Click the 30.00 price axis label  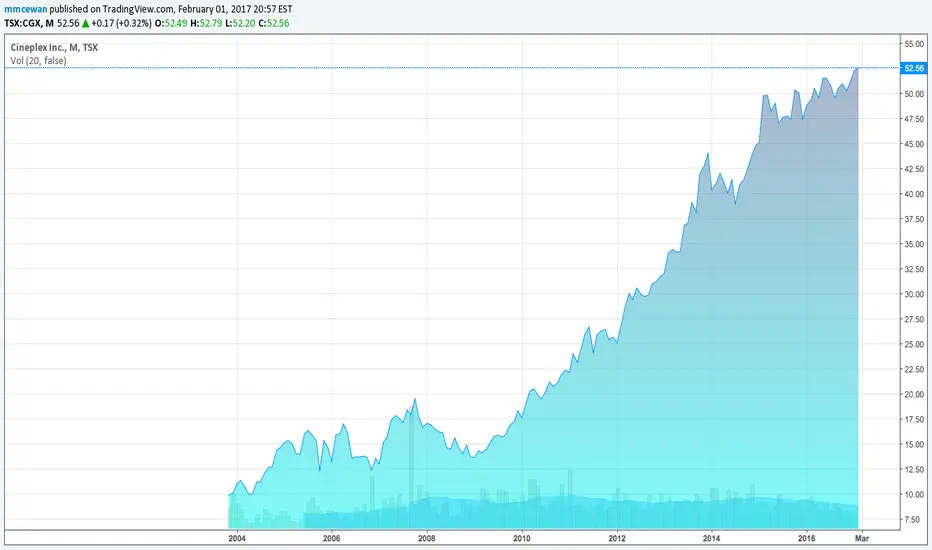tap(914, 294)
